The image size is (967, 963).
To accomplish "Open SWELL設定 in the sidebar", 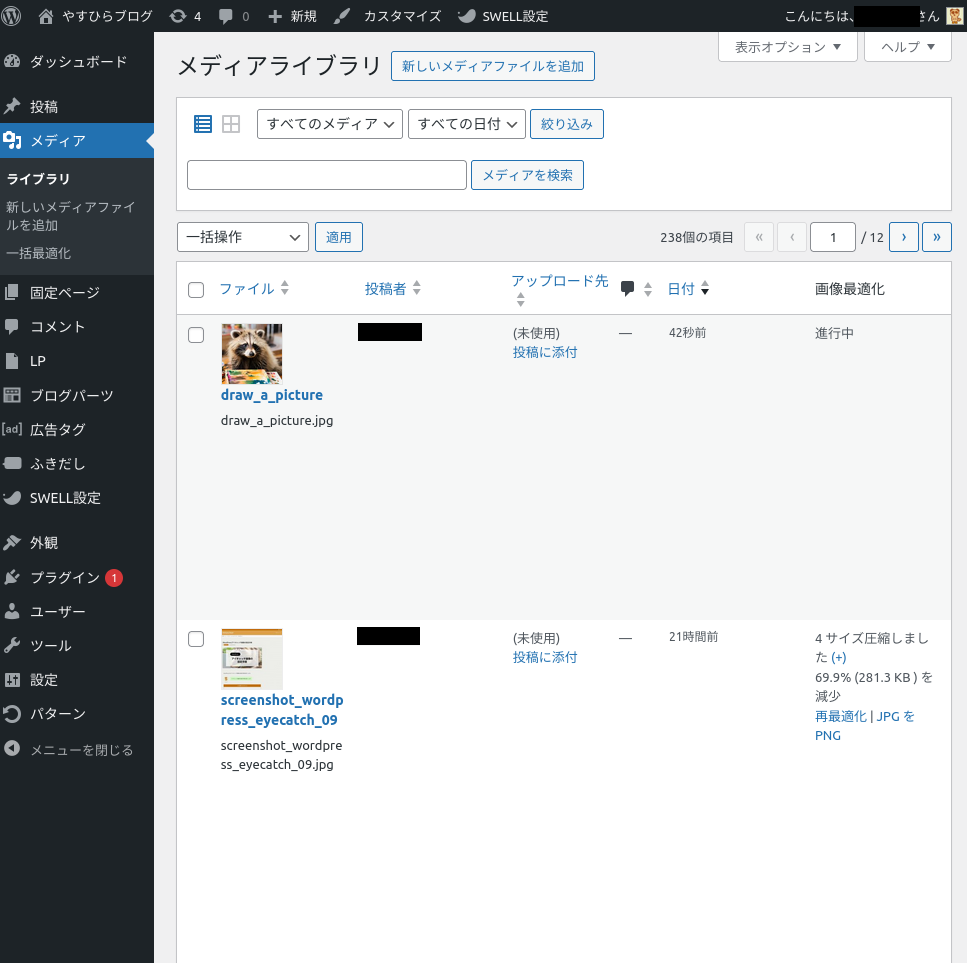I will click(x=65, y=498).
